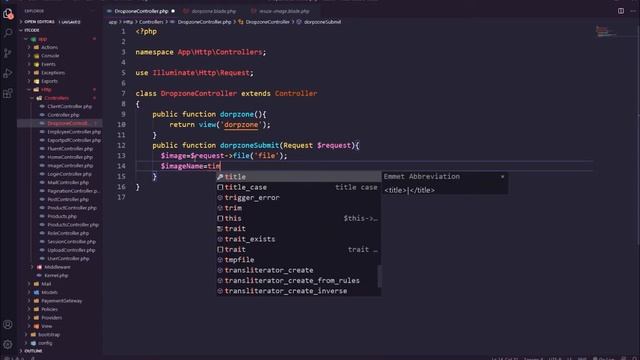Select the transliterator_create suggestion

[x=298, y=270]
